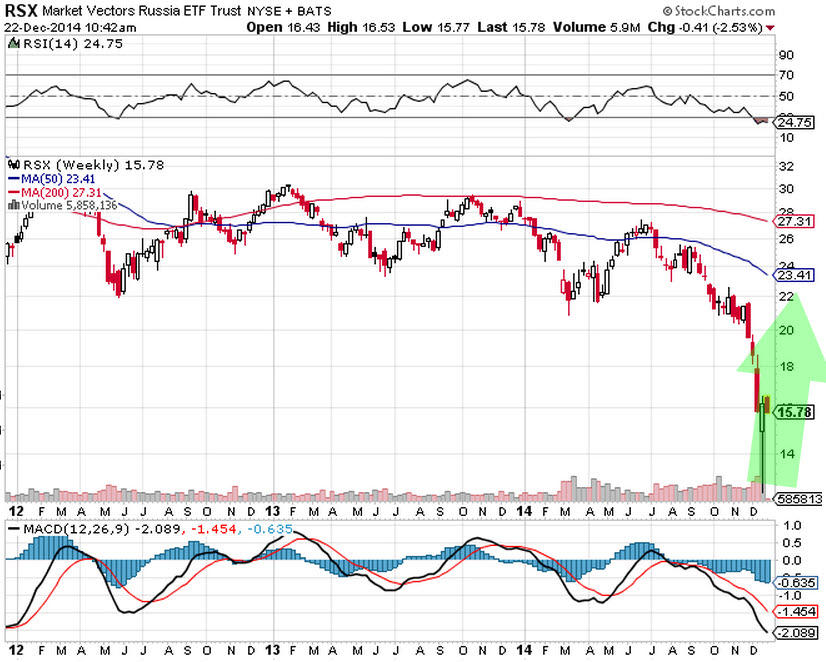The image size is (826, 662).
Task: Select the 15.78 last price tag
Action: coord(793,411)
